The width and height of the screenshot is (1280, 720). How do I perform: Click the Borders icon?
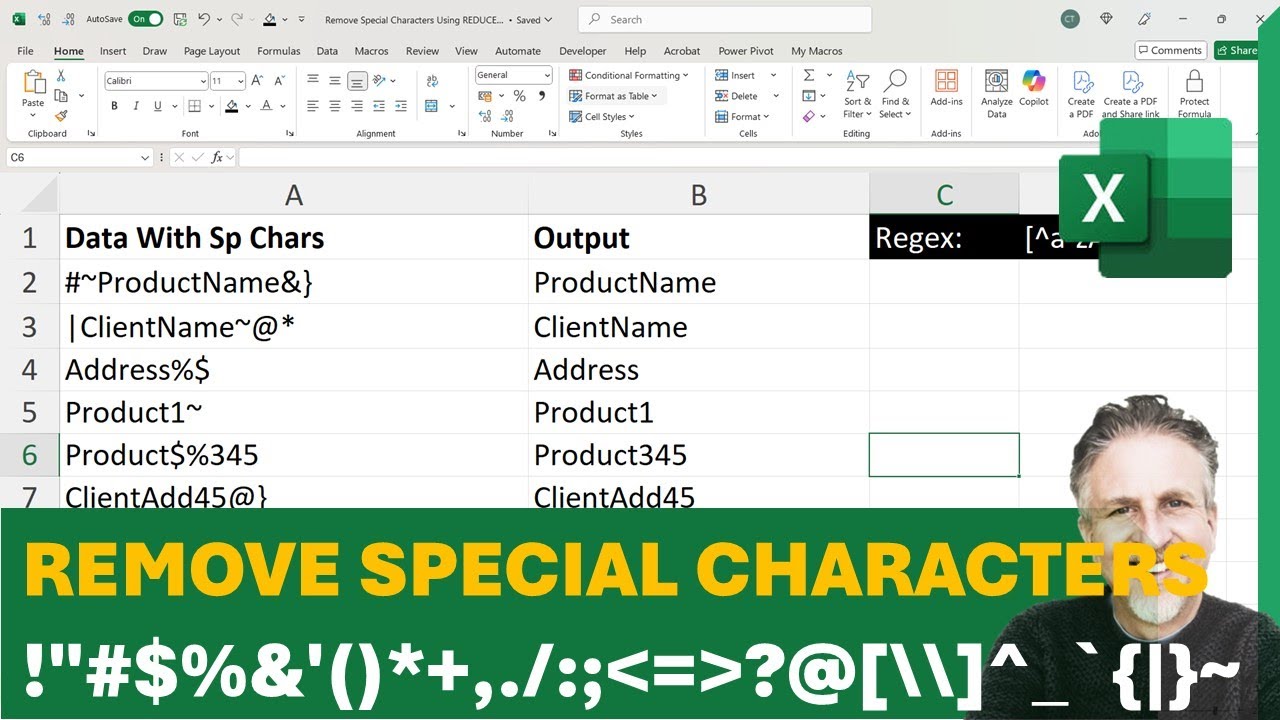[195, 106]
